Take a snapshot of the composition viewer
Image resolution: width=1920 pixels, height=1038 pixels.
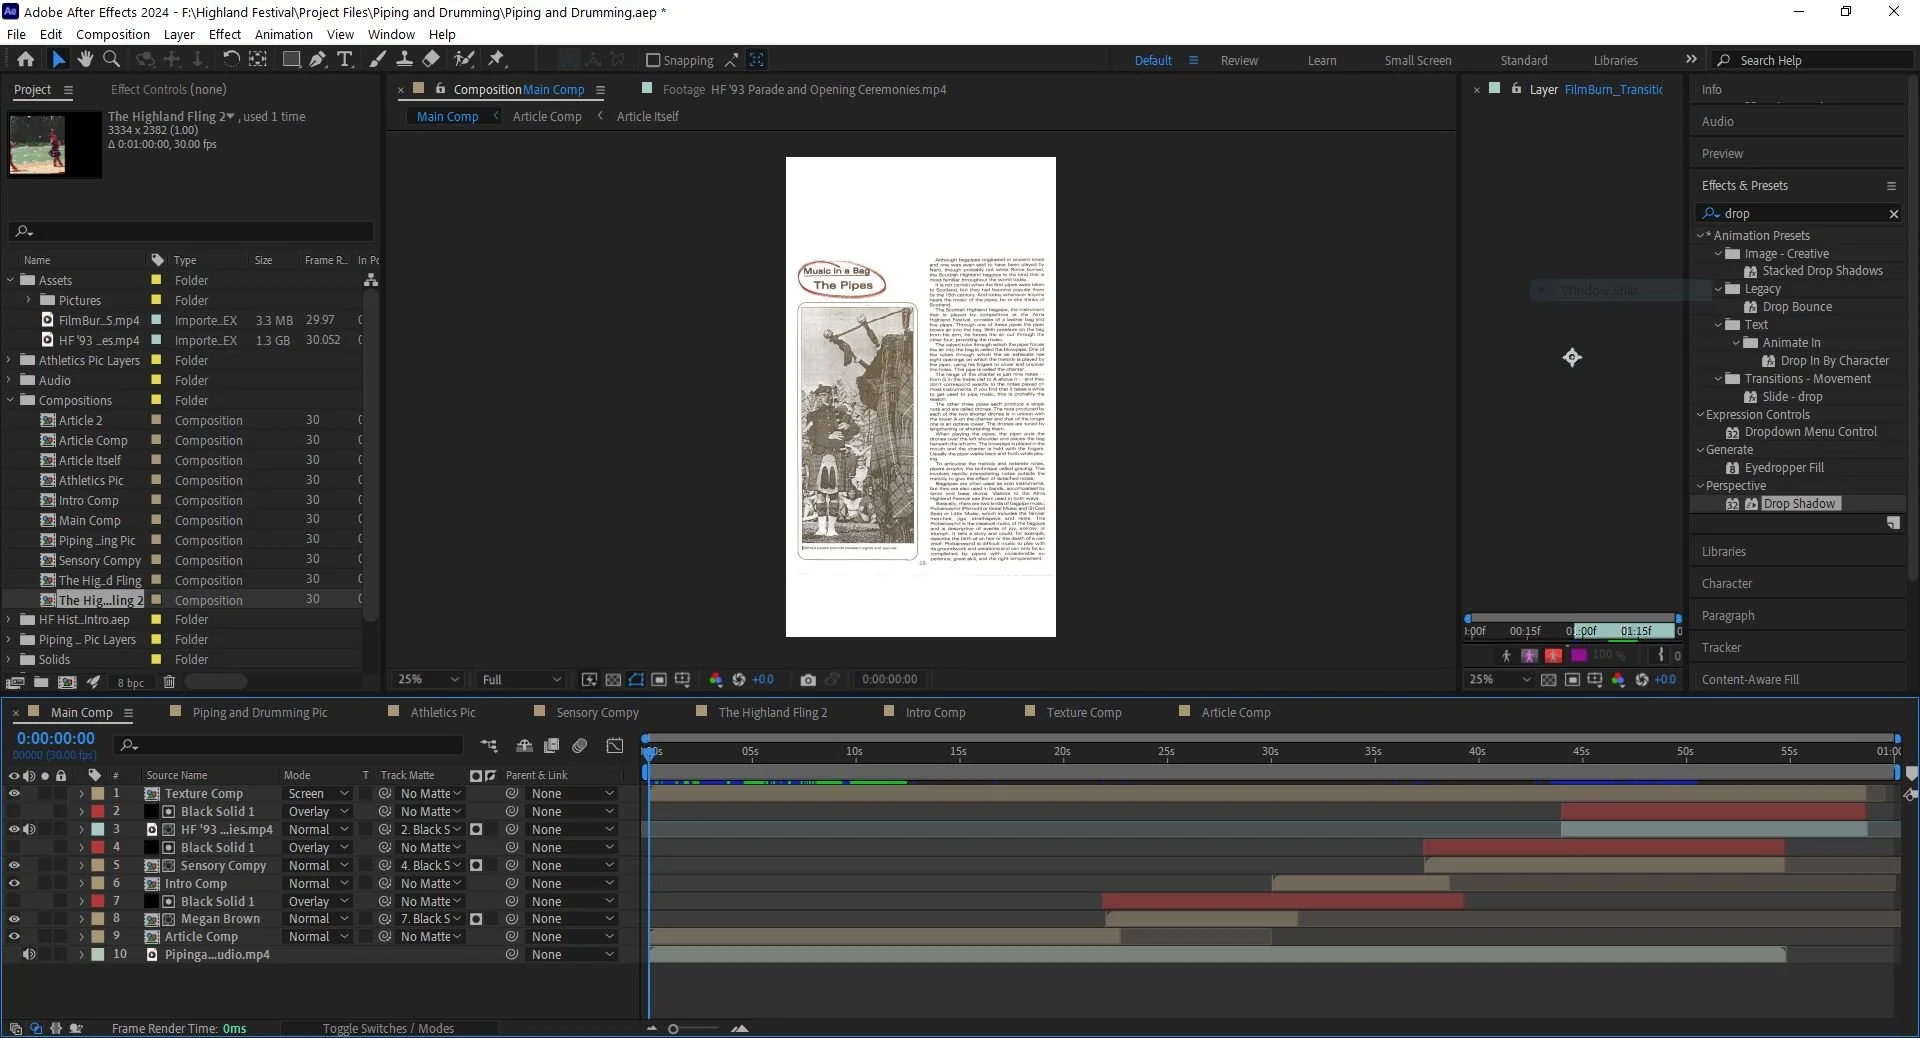(808, 680)
